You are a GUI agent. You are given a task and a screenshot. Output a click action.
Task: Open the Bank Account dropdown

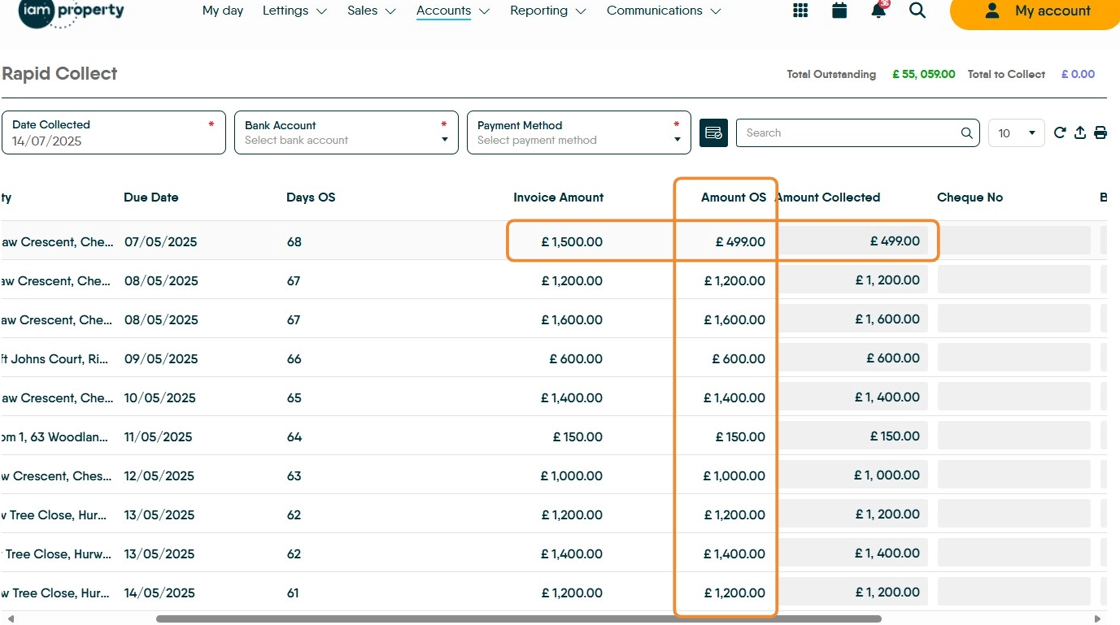tap(346, 133)
